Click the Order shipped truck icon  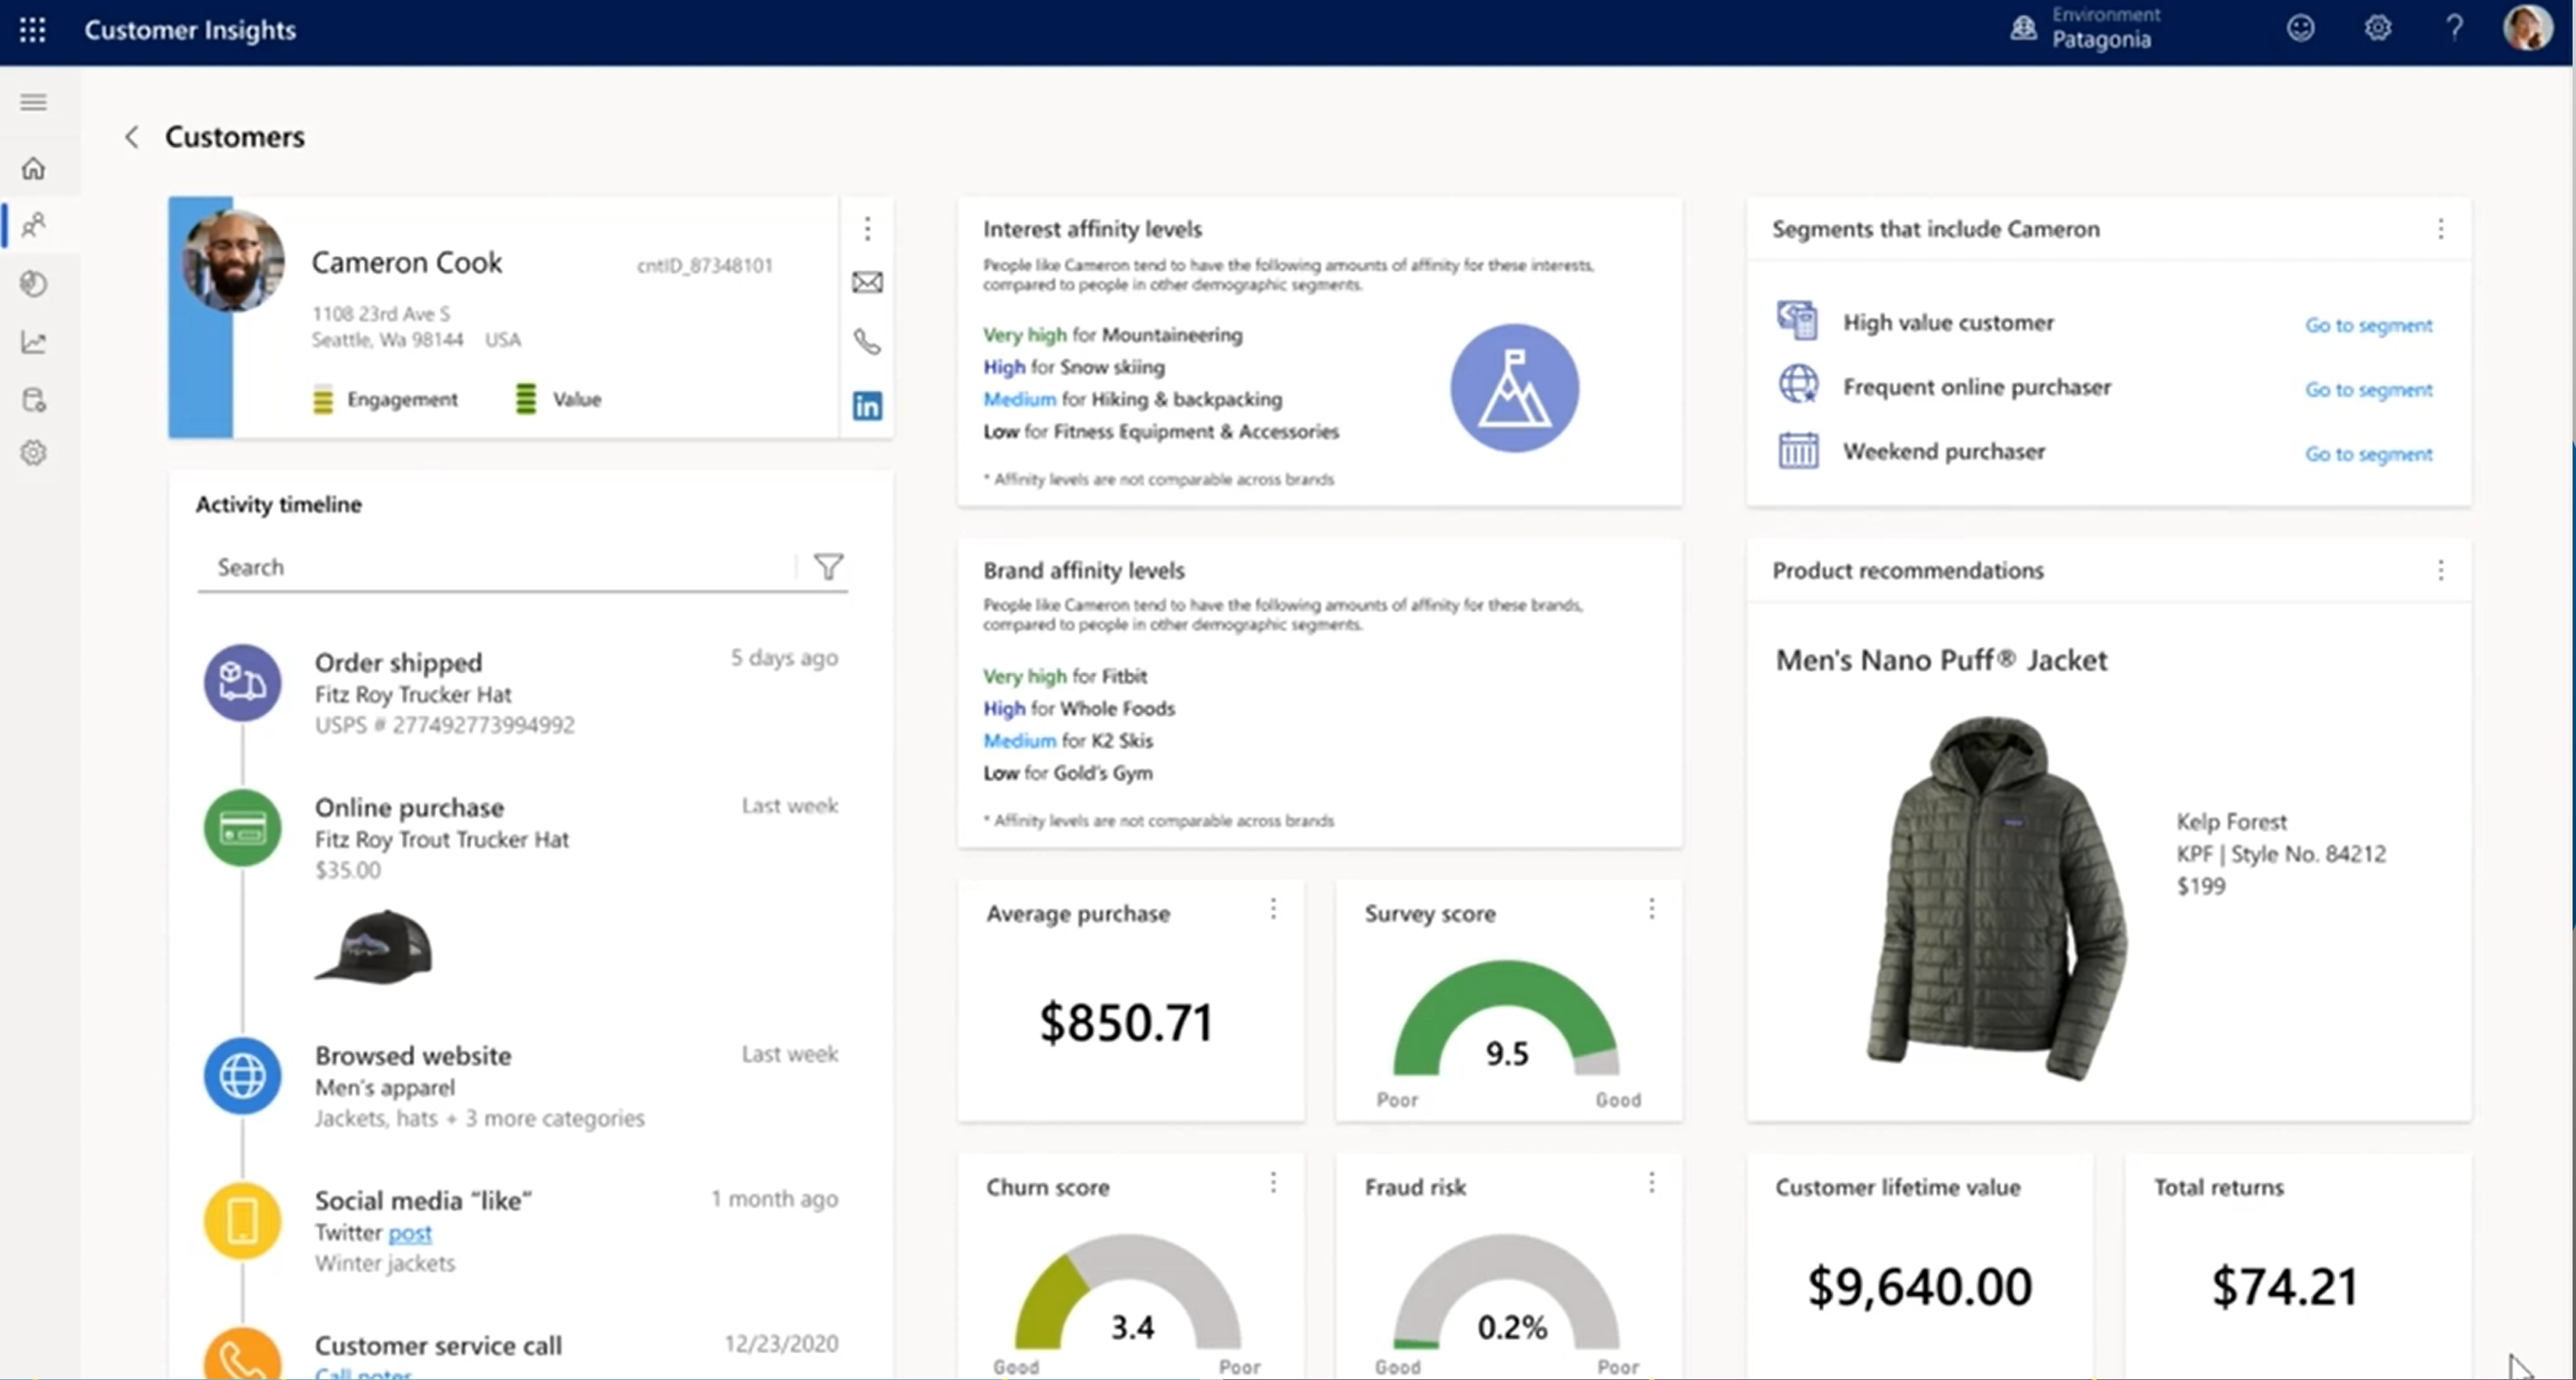point(242,682)
